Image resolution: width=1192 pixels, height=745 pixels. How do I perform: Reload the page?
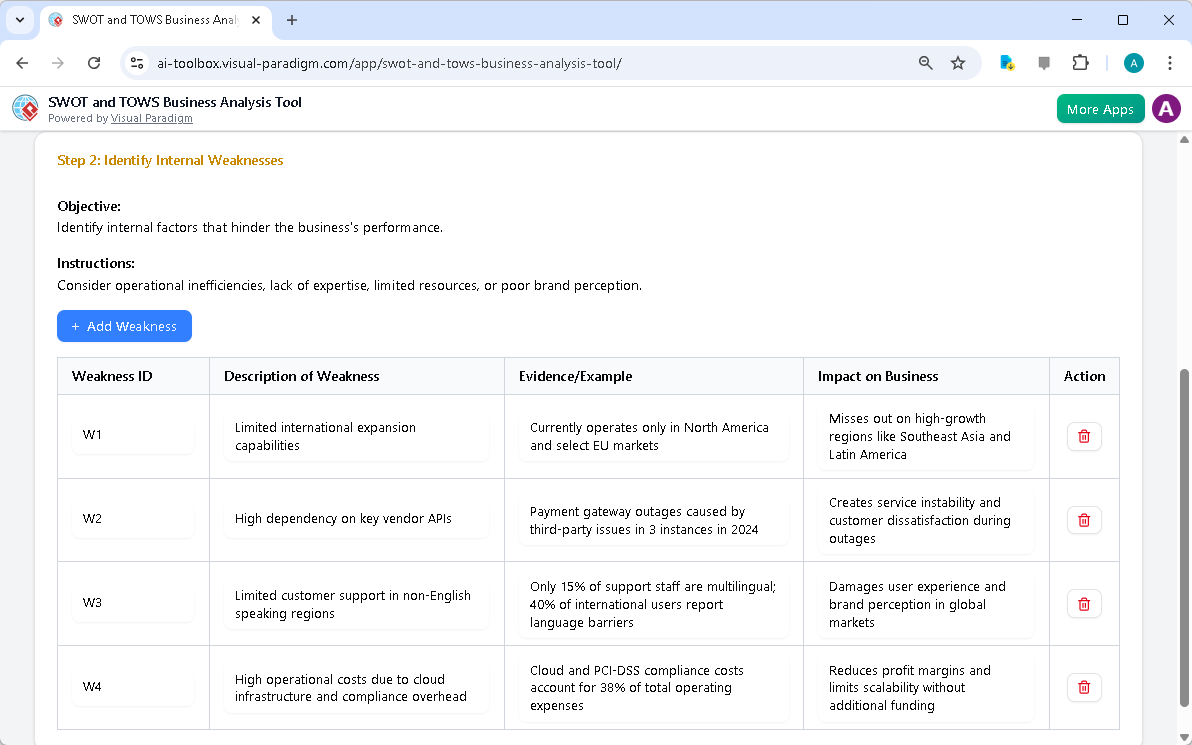coord(94,62)
